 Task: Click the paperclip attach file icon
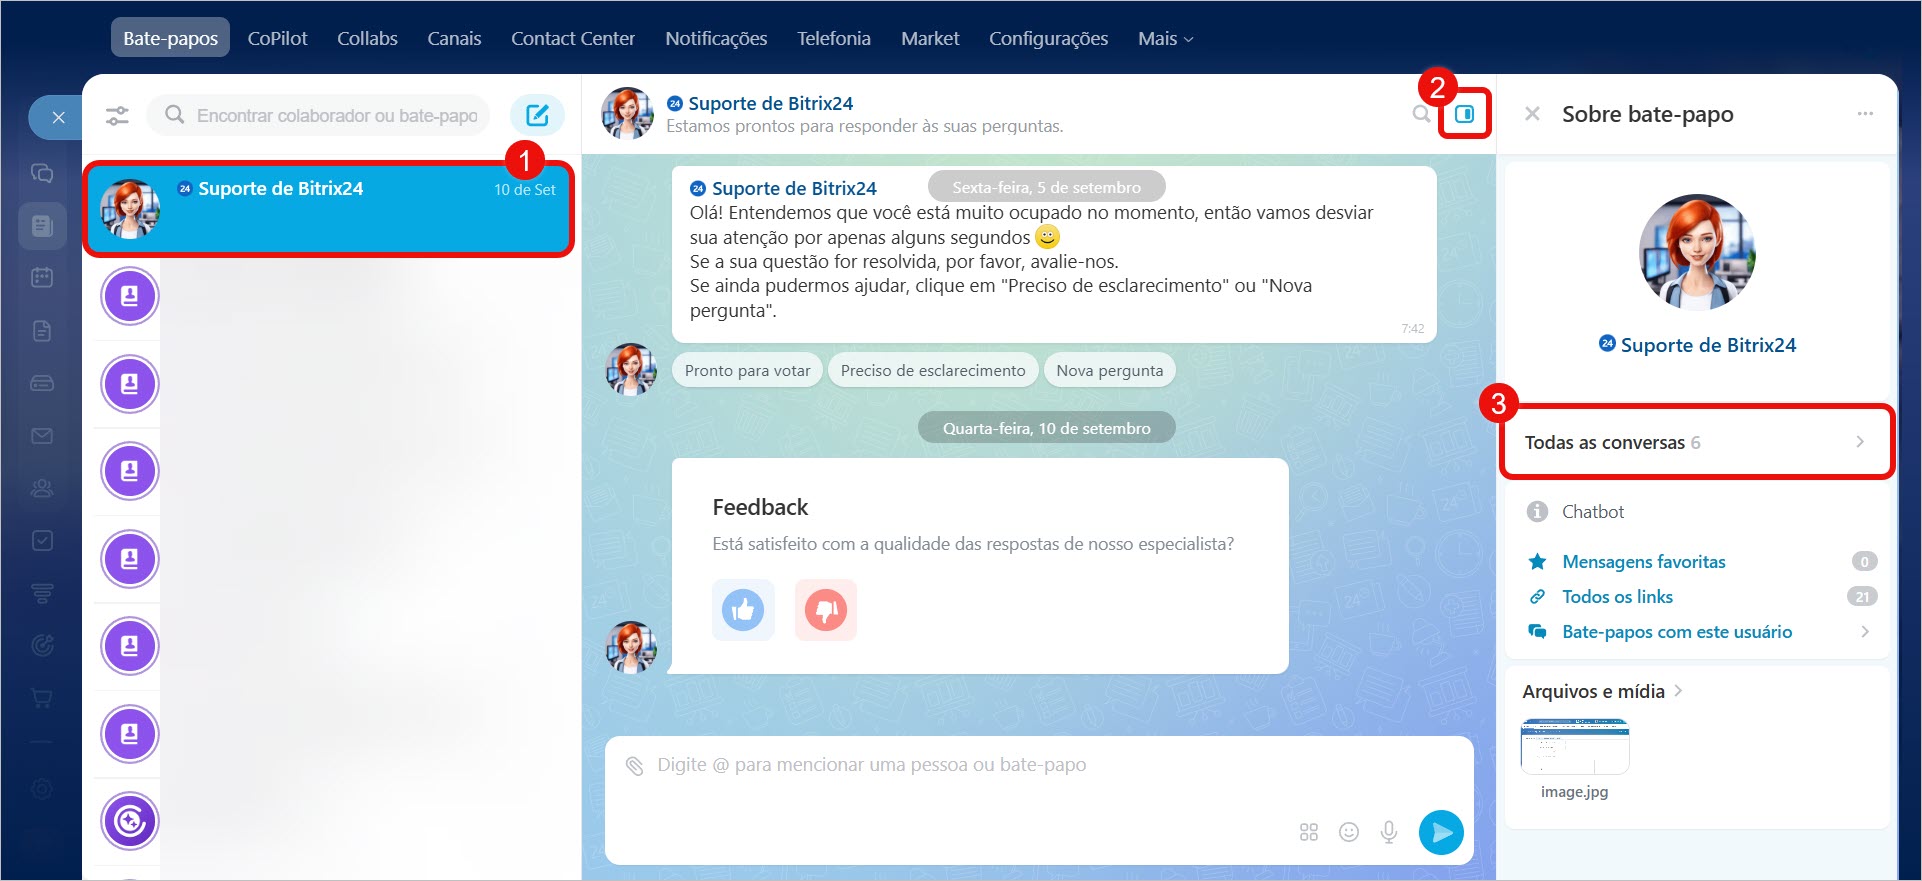634,766
